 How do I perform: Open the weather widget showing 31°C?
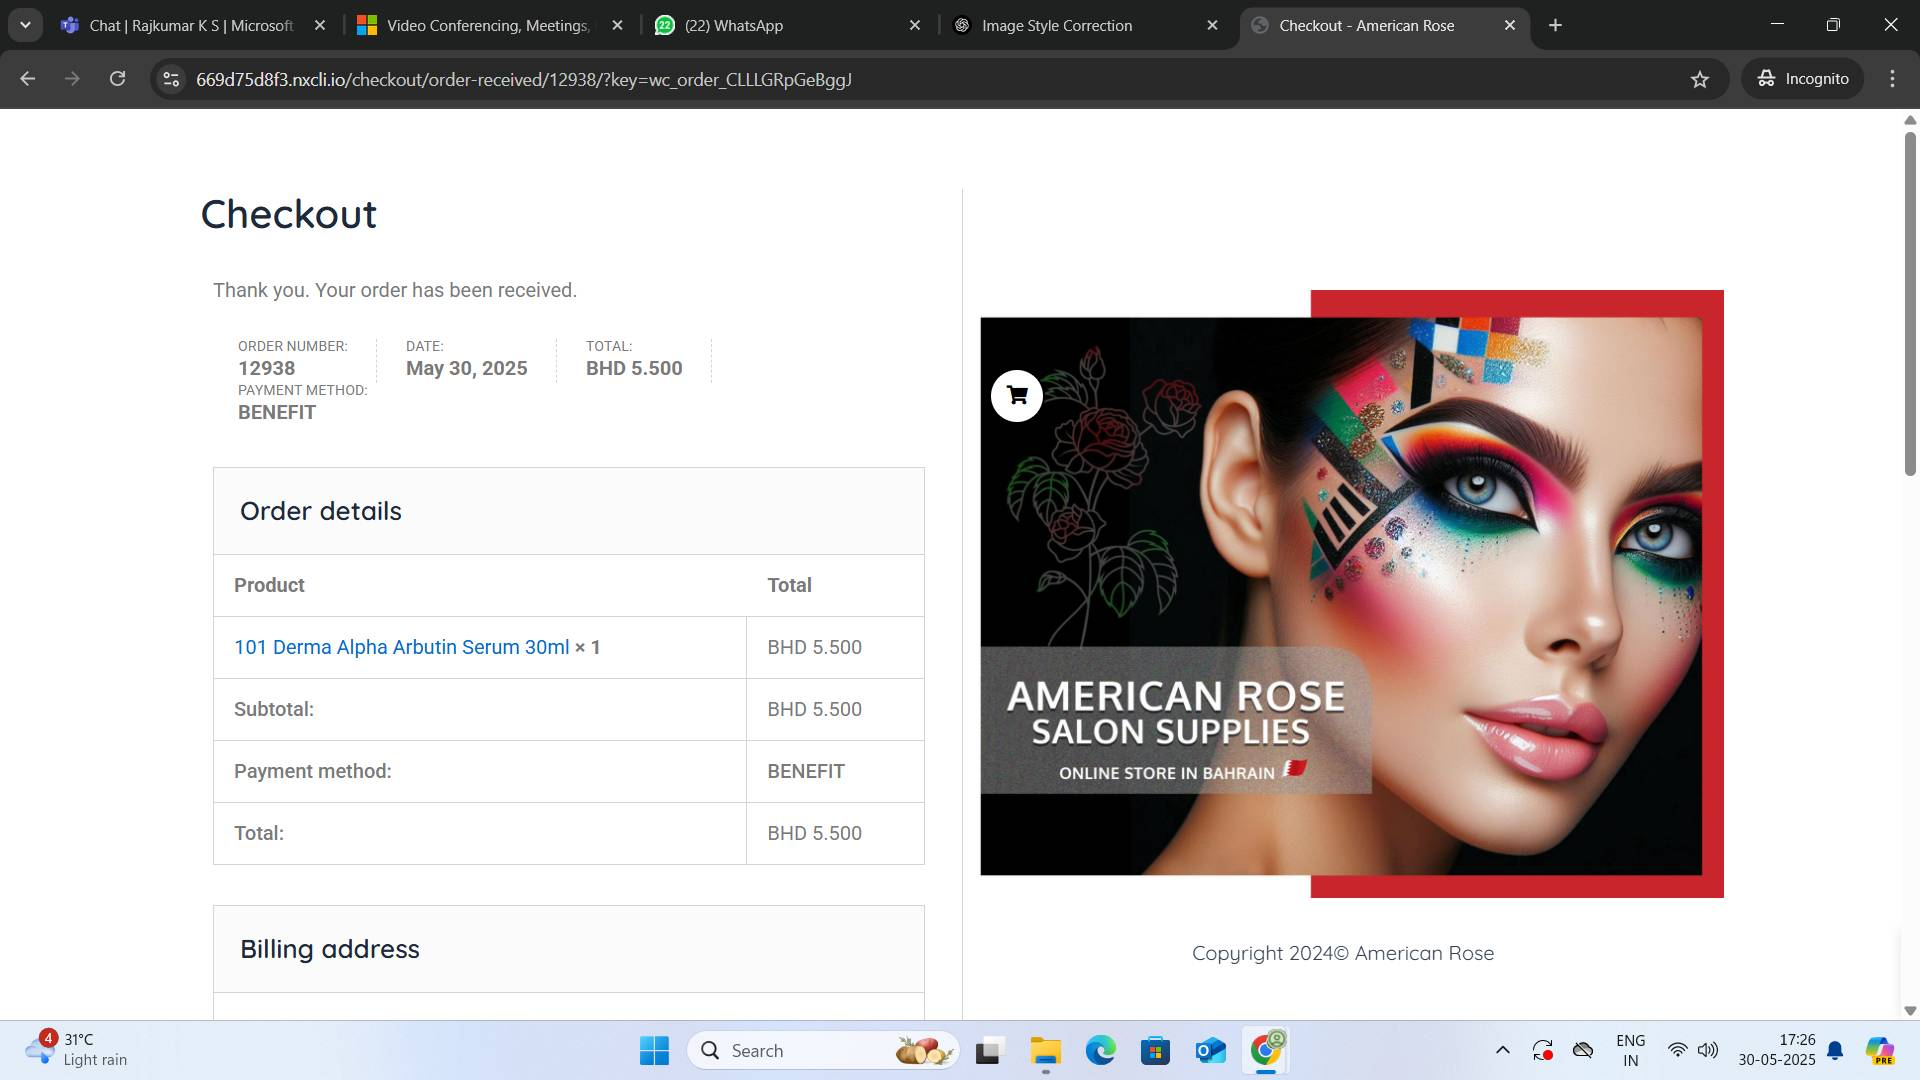coord(76,1050)
